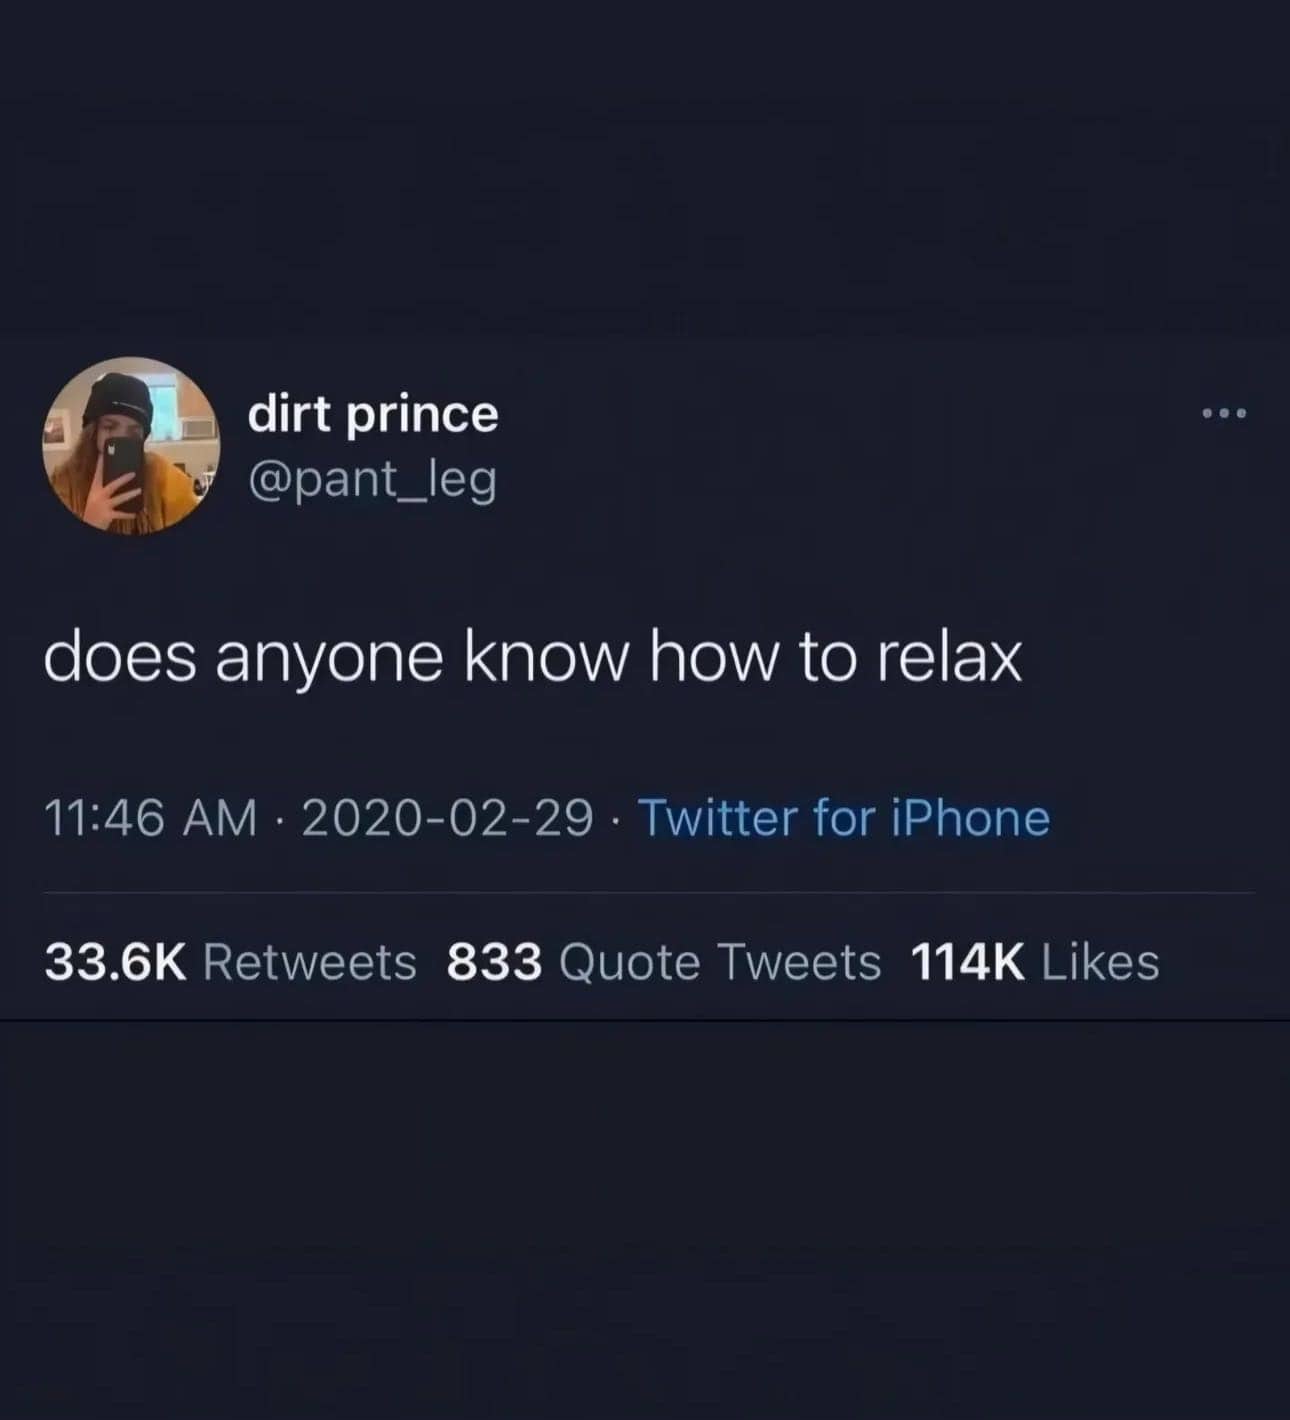Tap the phone shown in the avatar

pos(125,475)
